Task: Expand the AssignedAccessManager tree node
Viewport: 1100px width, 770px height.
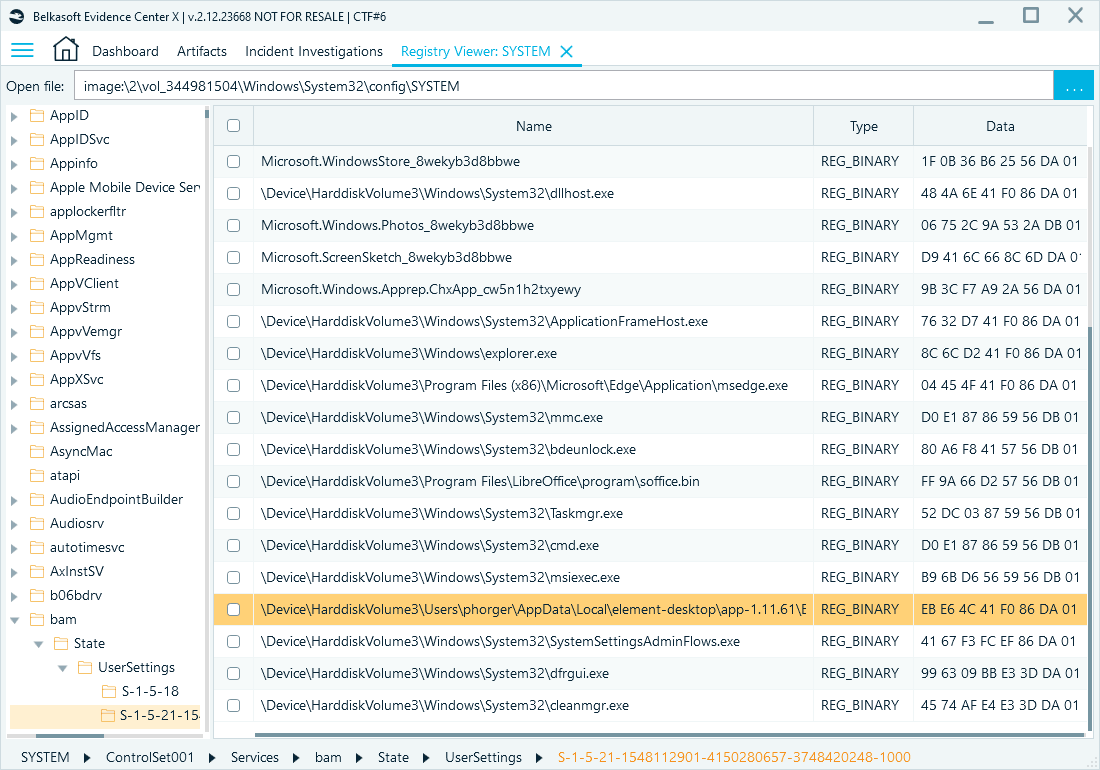Action: (14, 428)
